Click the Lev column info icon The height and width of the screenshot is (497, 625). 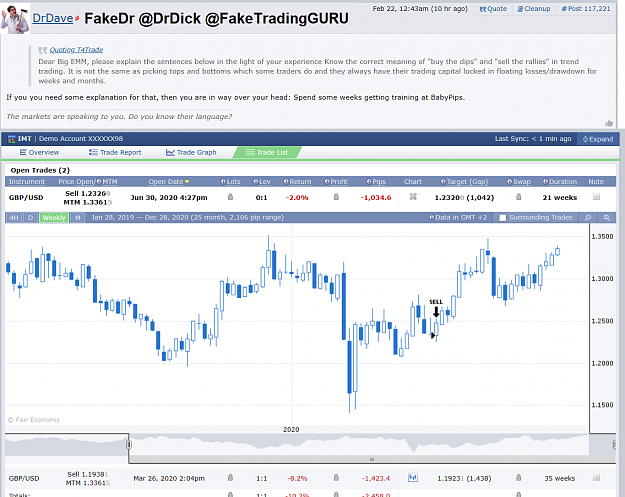click(x=256, y=182)
